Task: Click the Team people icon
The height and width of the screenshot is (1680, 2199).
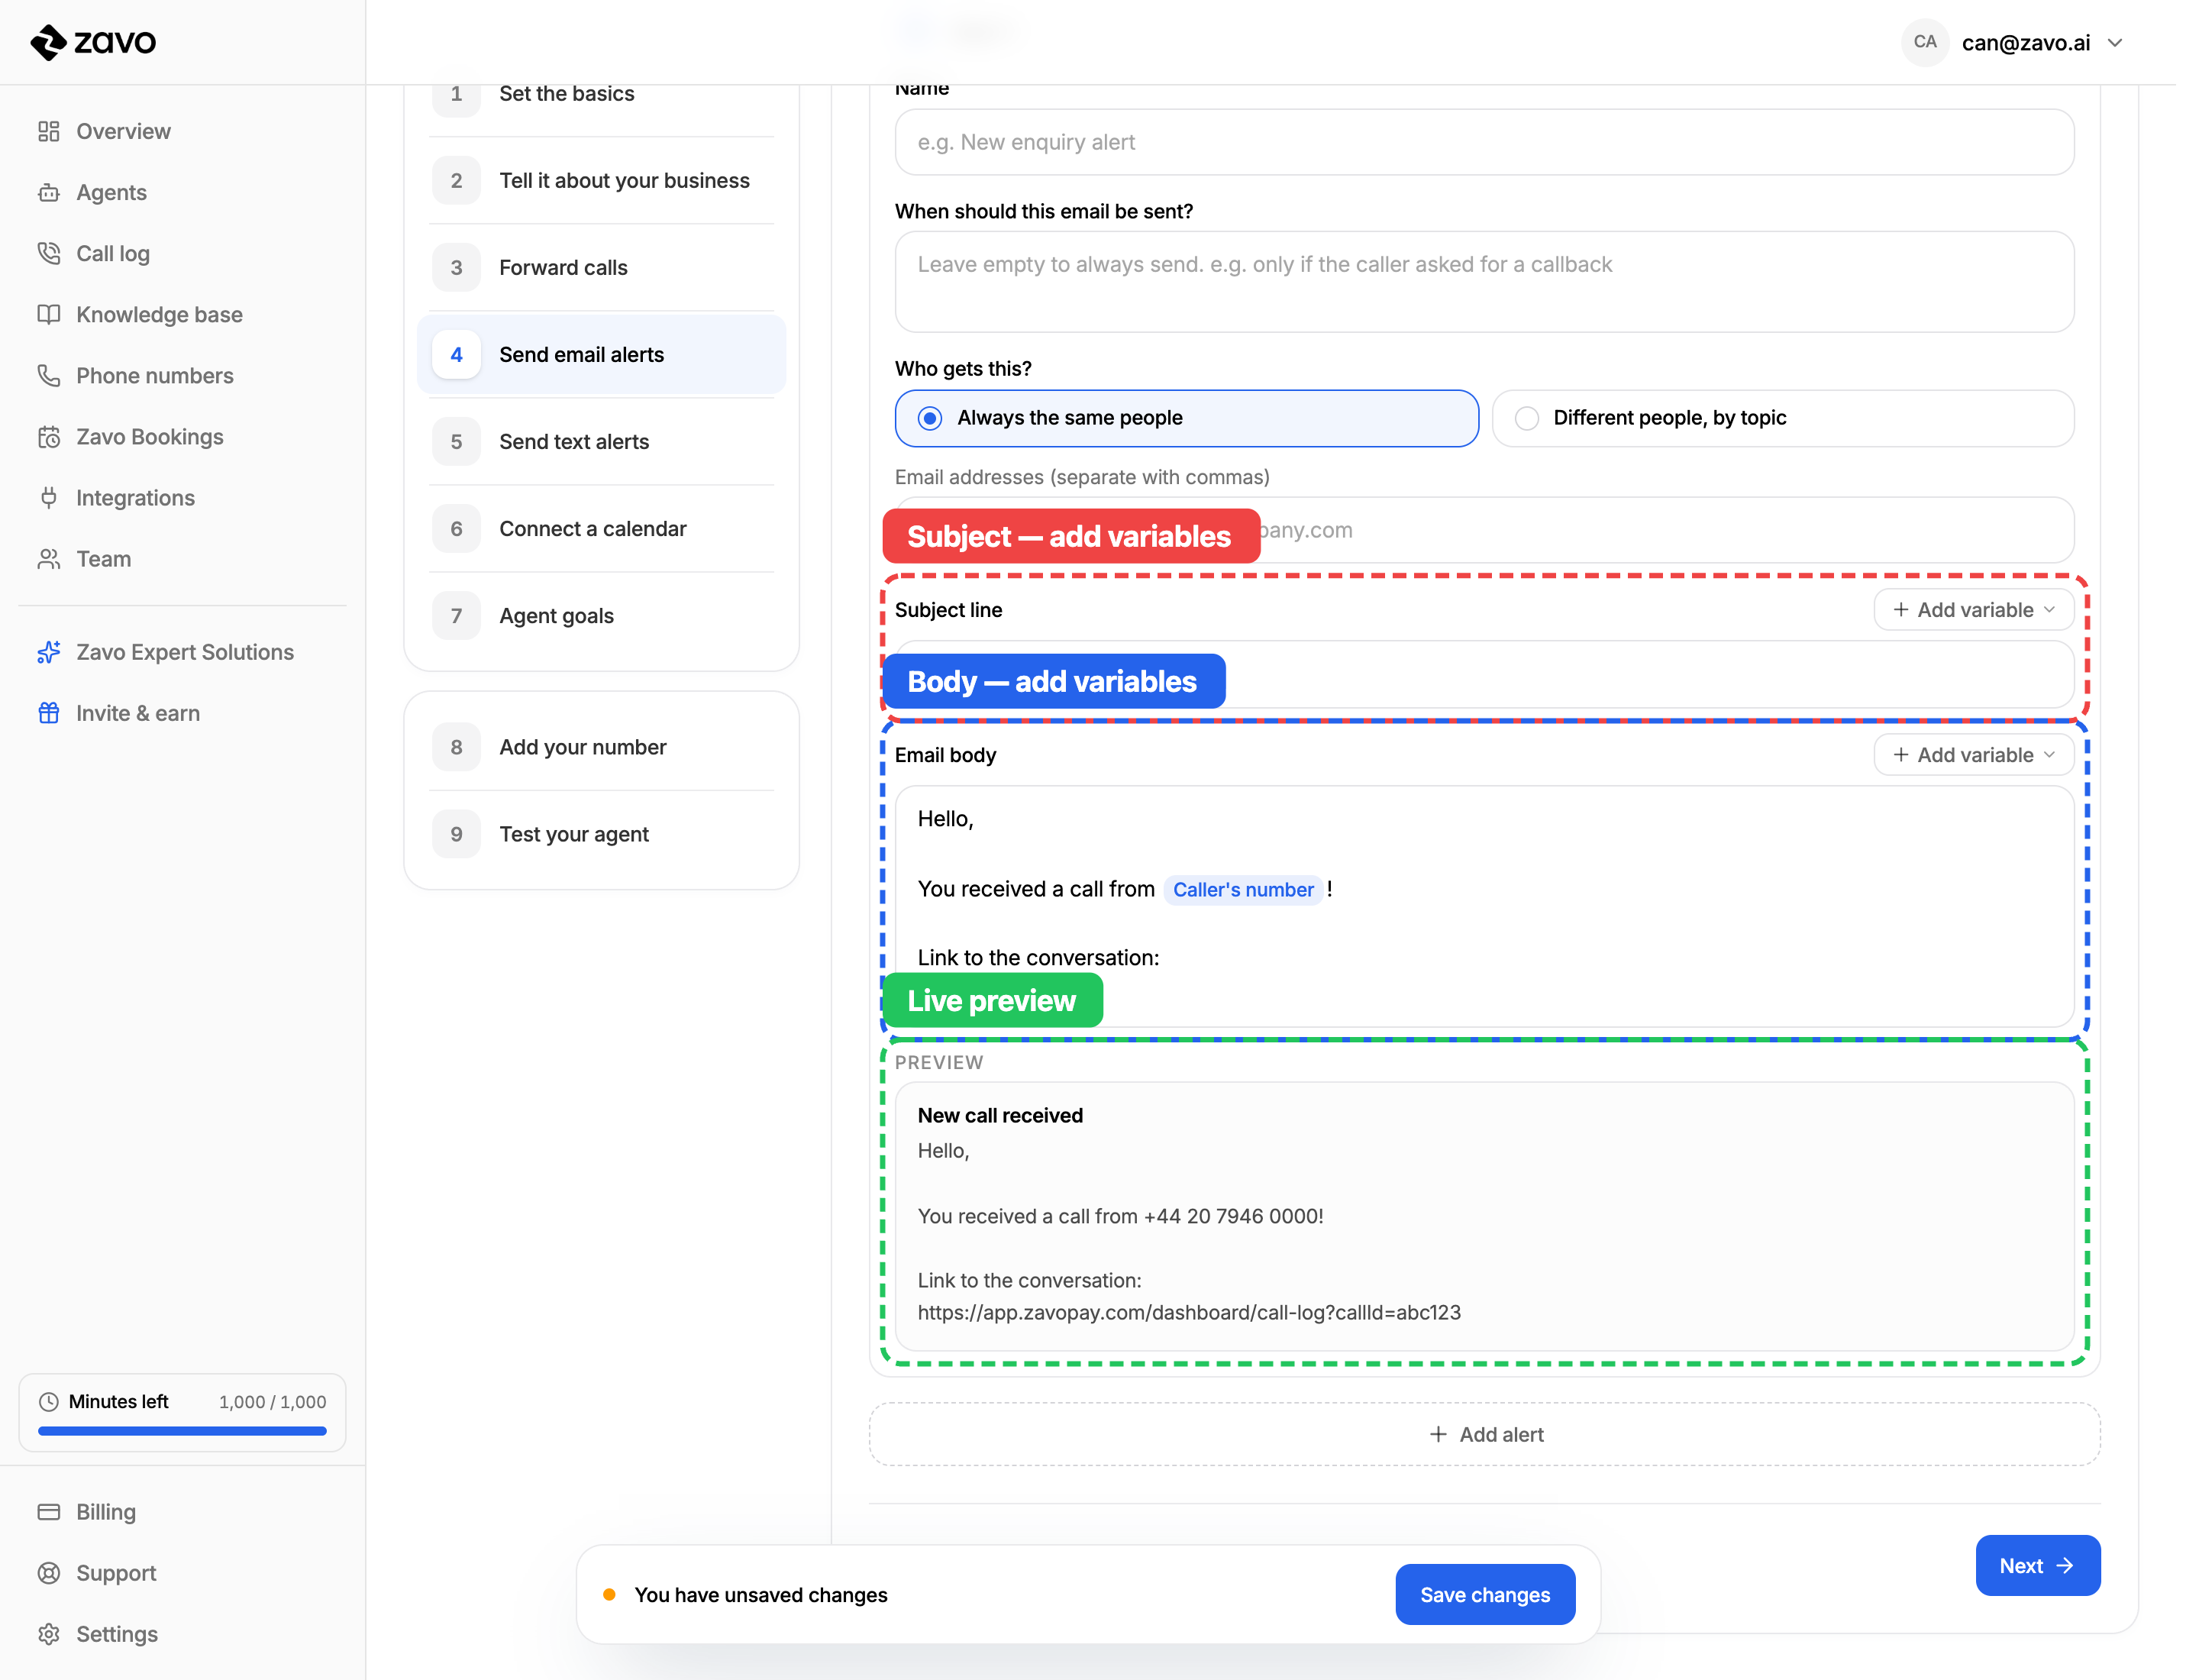Action: click(48, 559)
